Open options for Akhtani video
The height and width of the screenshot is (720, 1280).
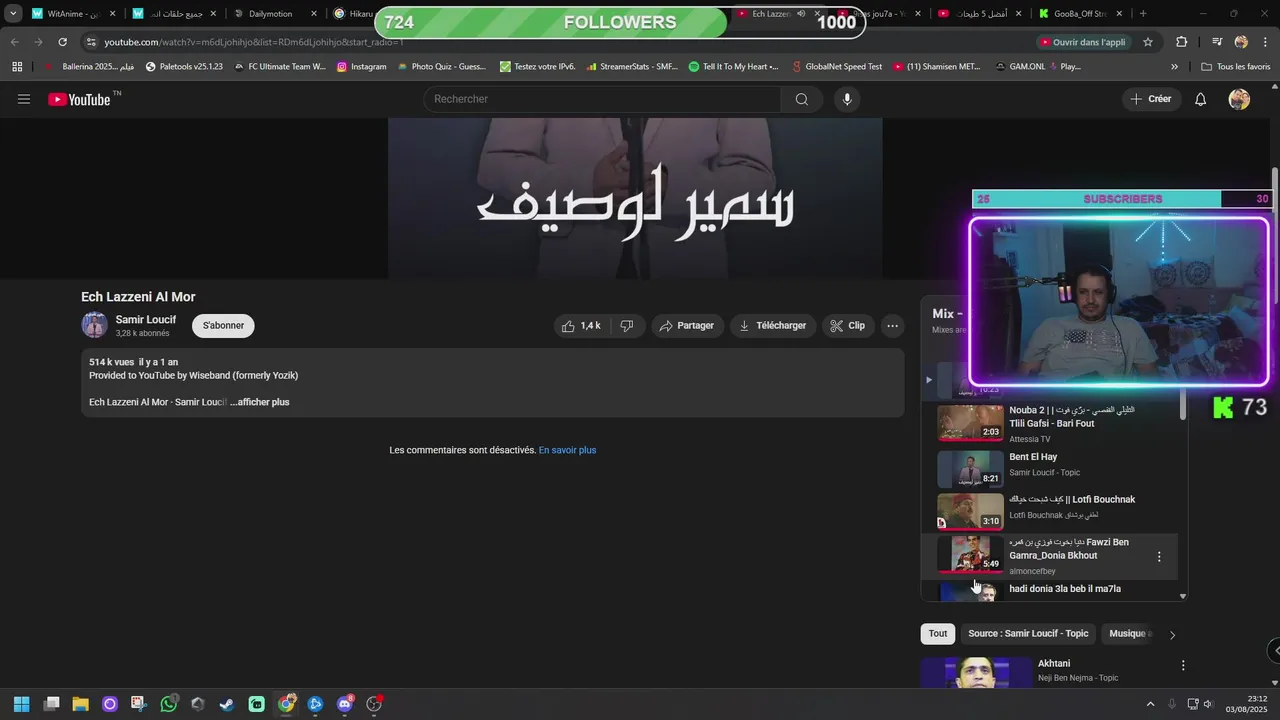pyautogui.click(x=1183, y=666)
